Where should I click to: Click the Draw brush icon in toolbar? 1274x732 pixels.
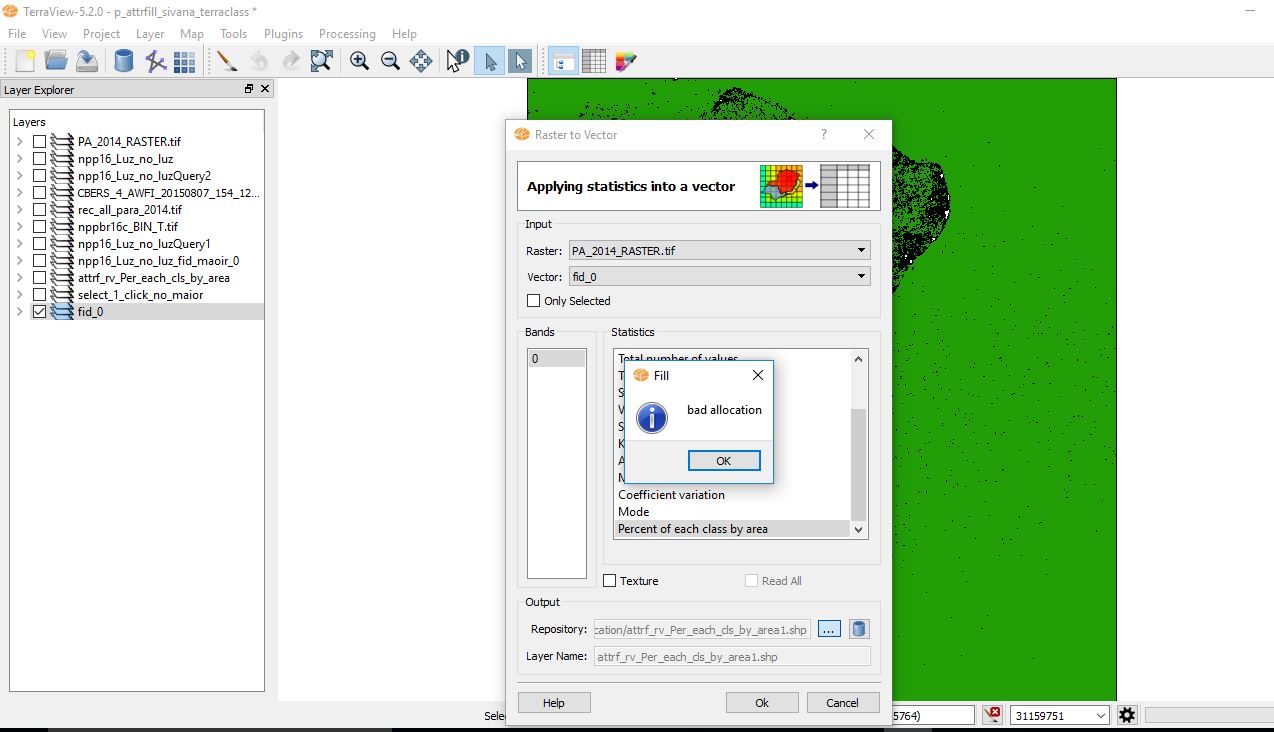(x=226, y=61)
